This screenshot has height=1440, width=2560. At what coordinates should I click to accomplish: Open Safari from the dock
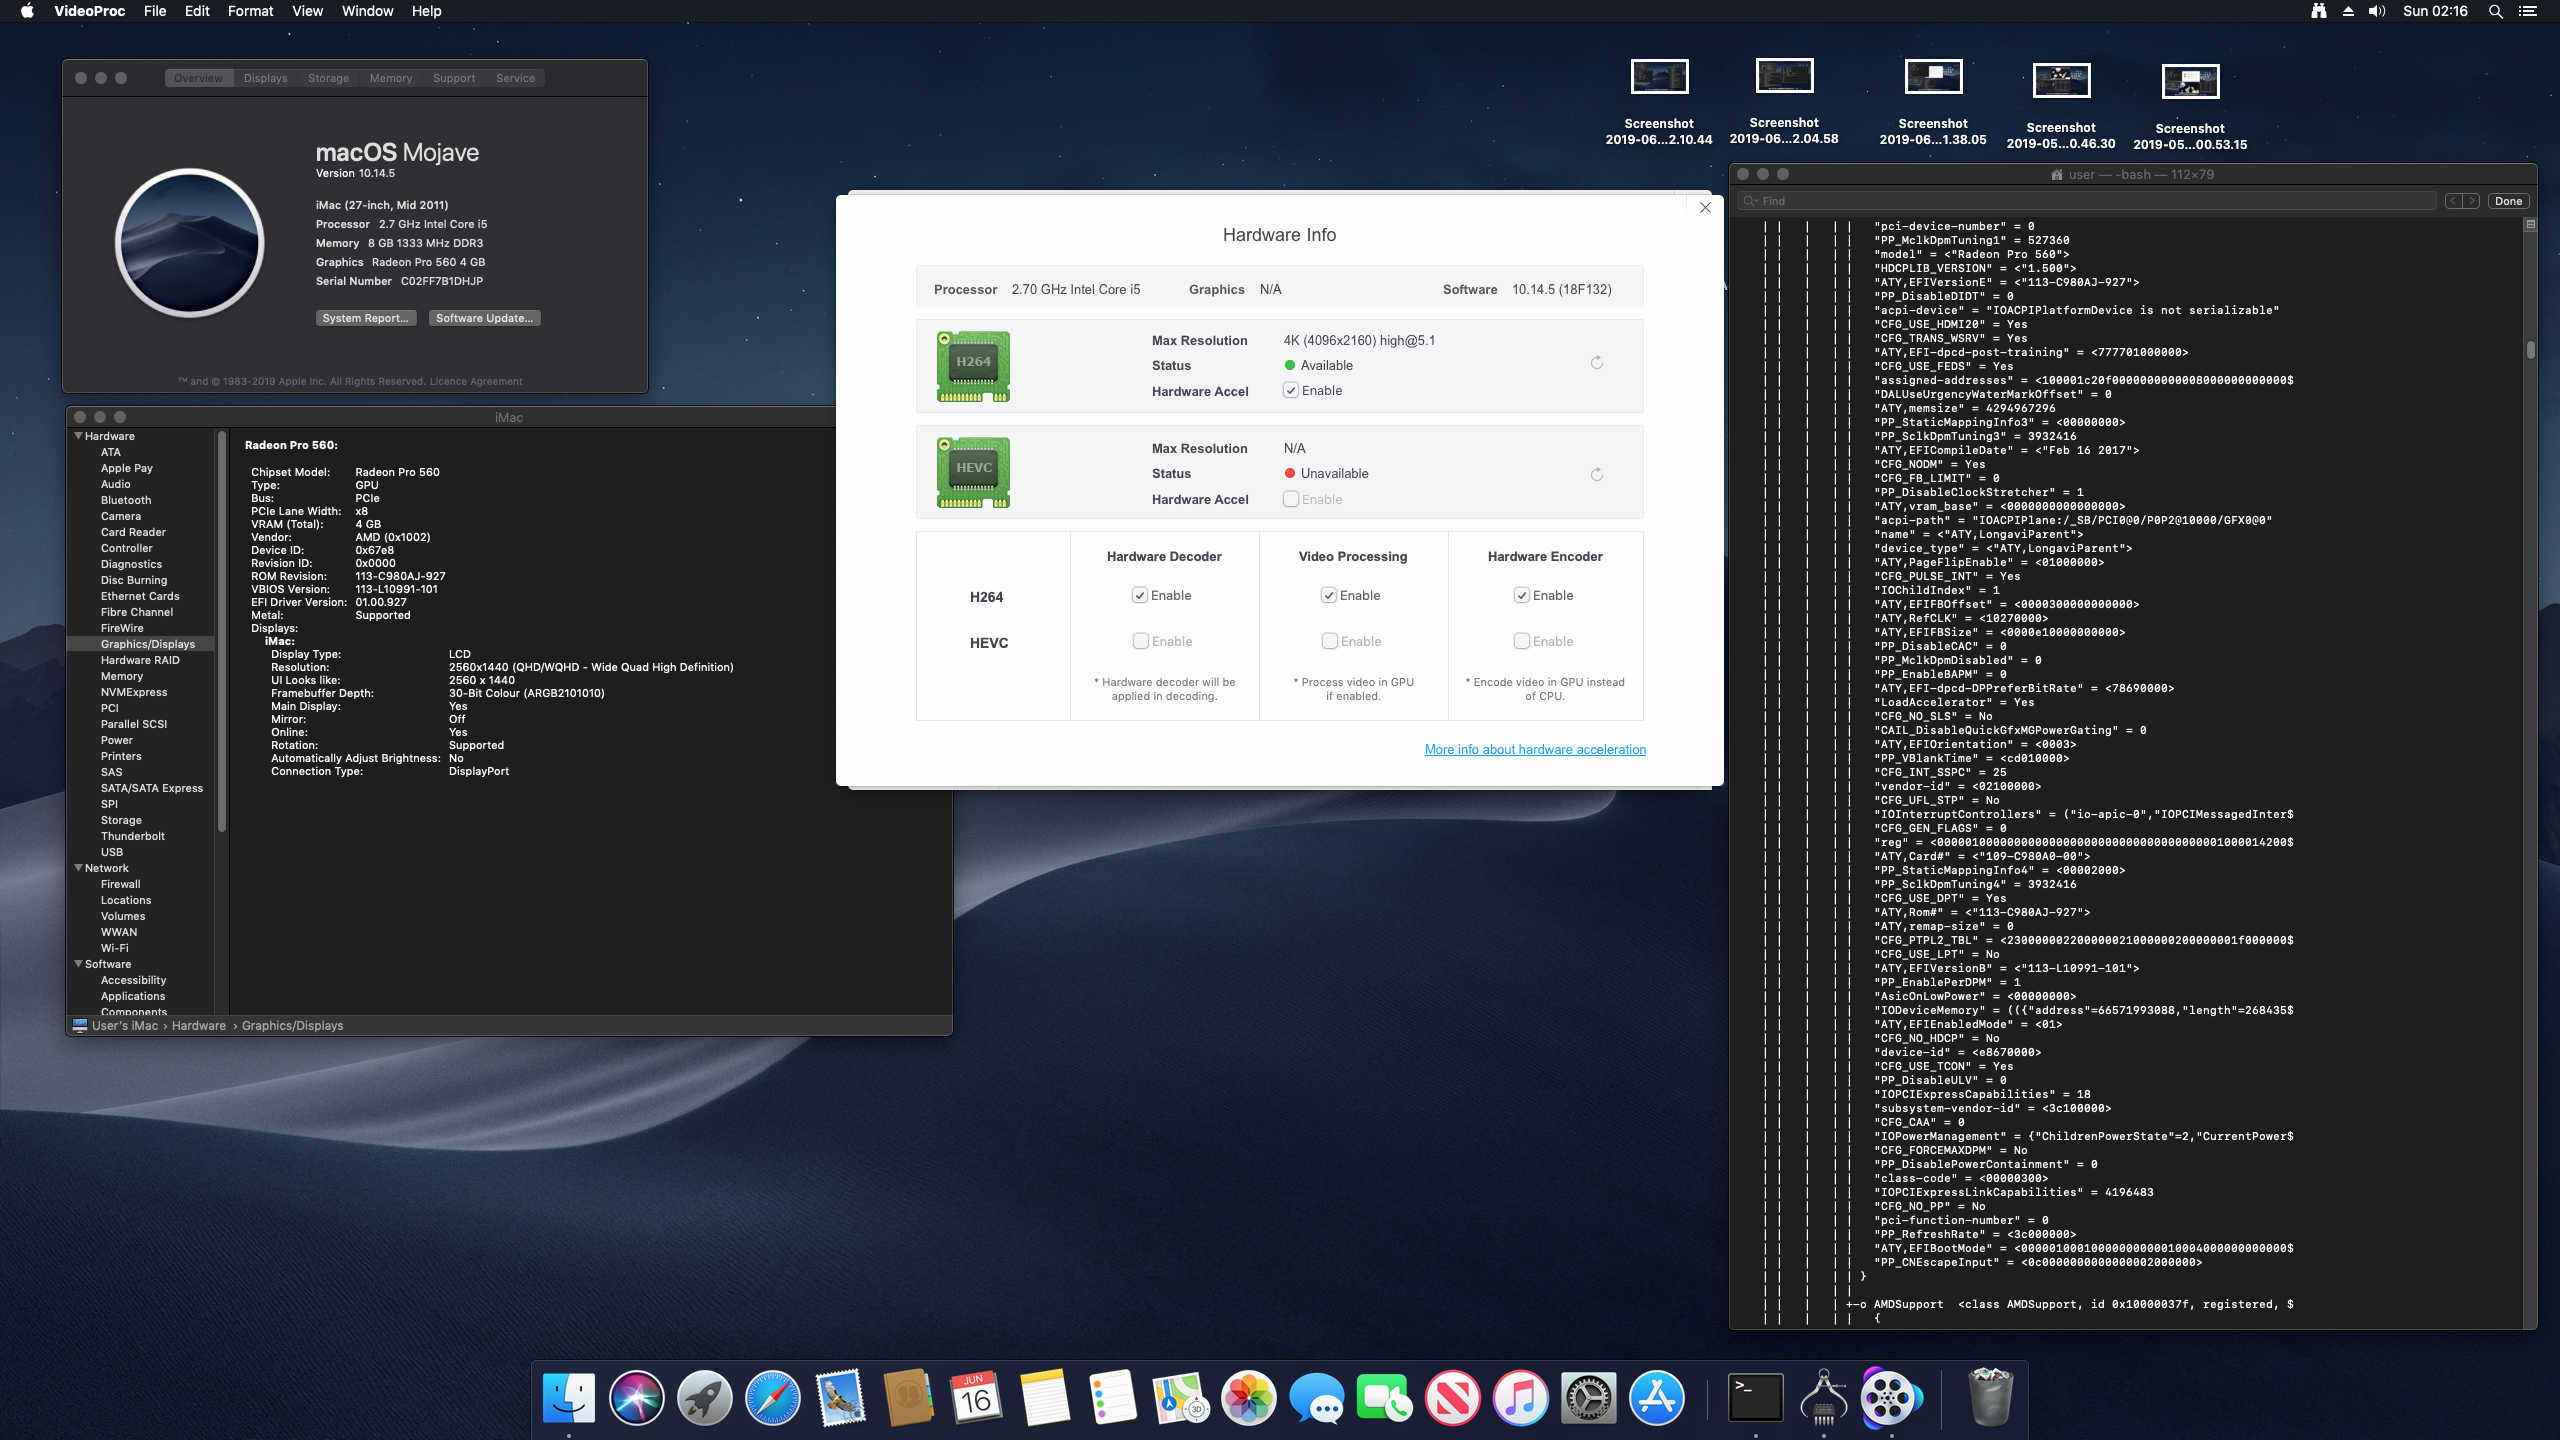click(x=772, y=1397)
